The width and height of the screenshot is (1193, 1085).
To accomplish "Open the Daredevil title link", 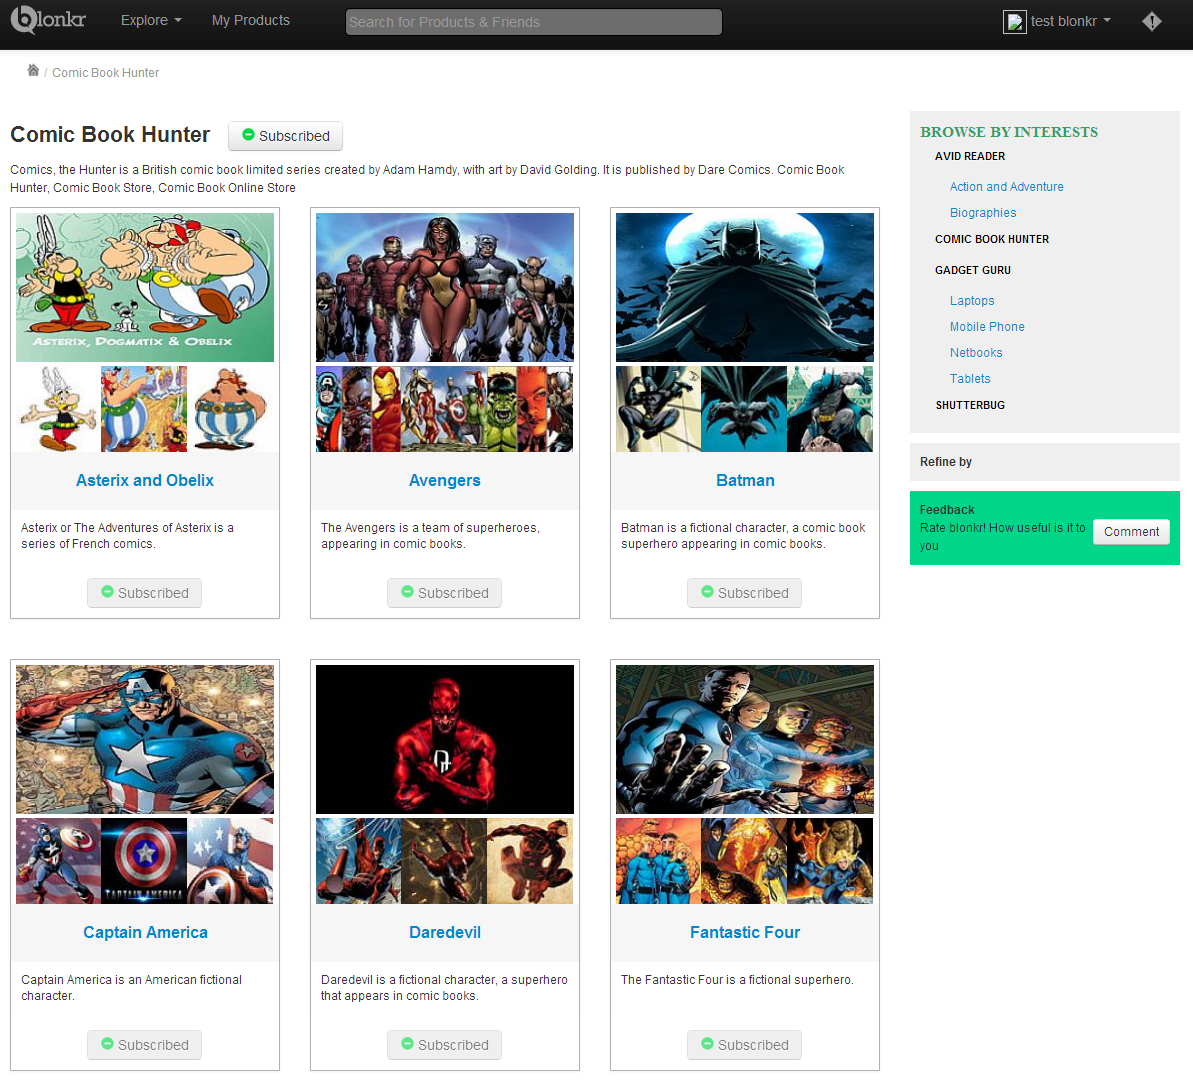I will tap(445, 933).
